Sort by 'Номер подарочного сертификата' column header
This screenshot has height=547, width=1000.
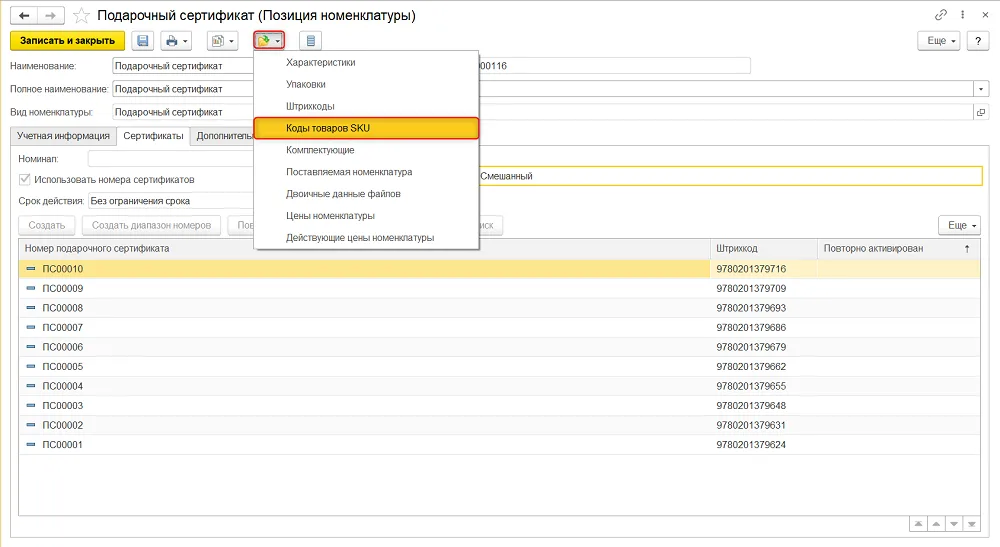click(x=364, y=248)
